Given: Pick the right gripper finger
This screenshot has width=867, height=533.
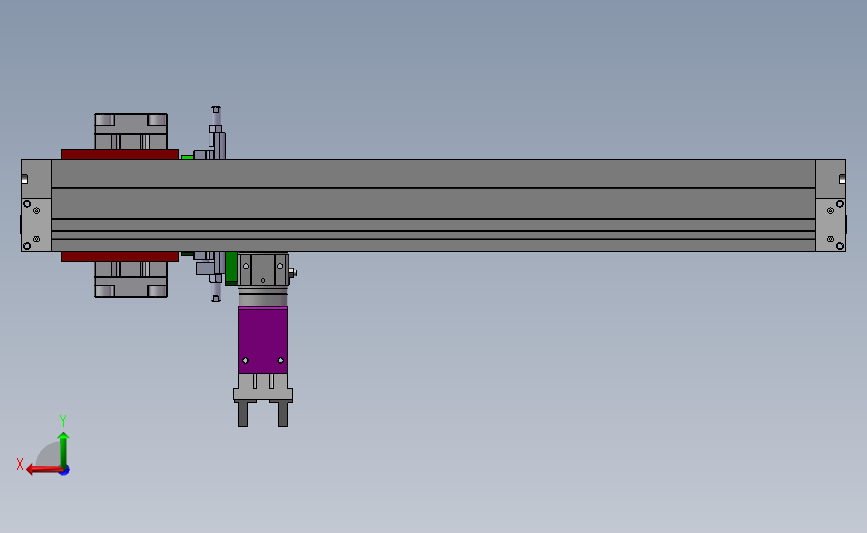Looking at the screenshot, I should (x=283, y=414).
